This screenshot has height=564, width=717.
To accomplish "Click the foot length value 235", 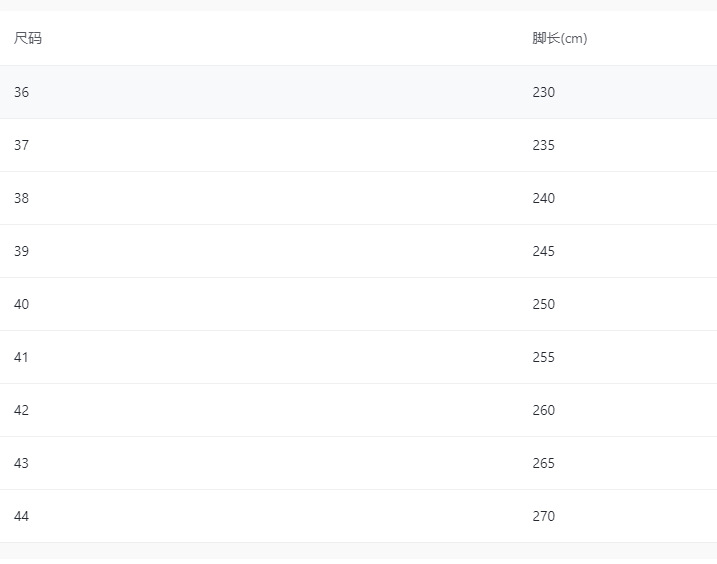I will tap(544, 145).
